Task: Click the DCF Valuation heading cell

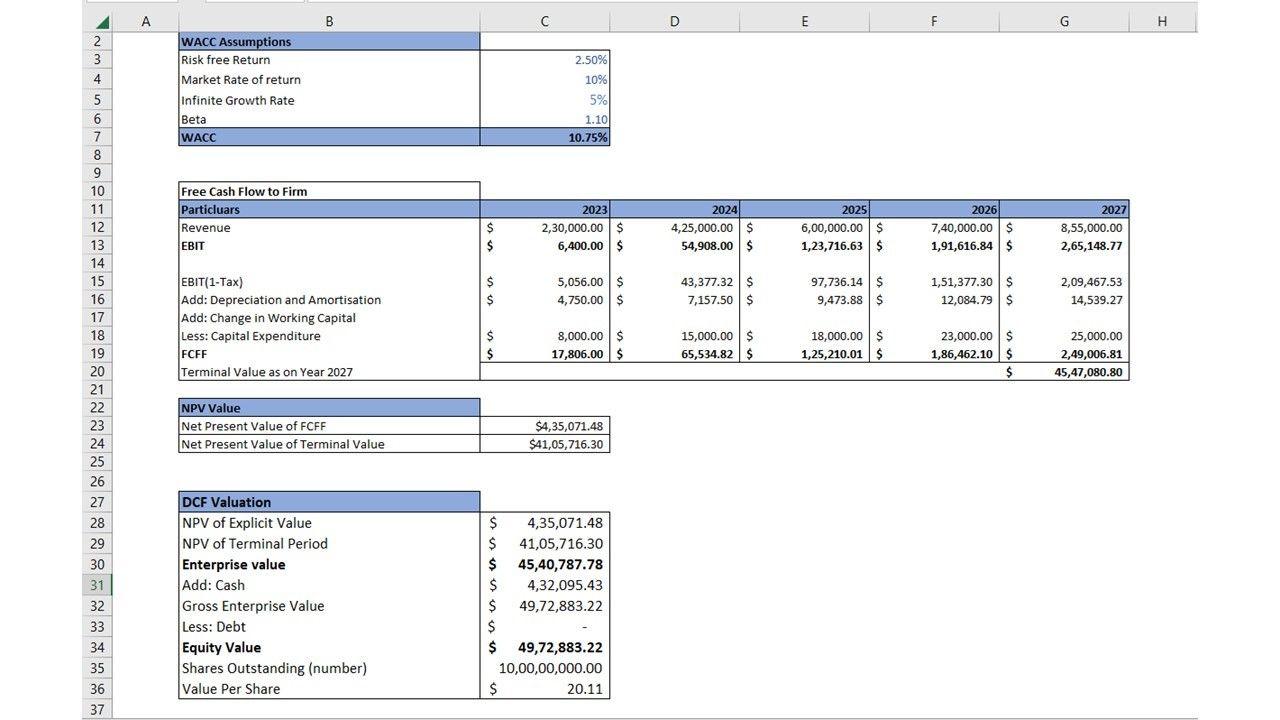Action: [x=329, y=502]
